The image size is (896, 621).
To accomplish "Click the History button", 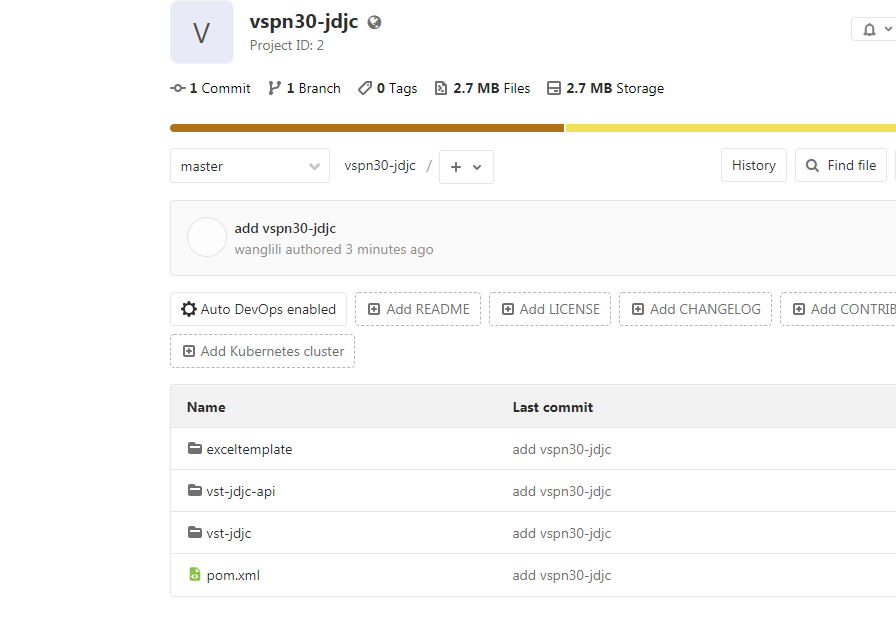I will [x=753, y=165].
